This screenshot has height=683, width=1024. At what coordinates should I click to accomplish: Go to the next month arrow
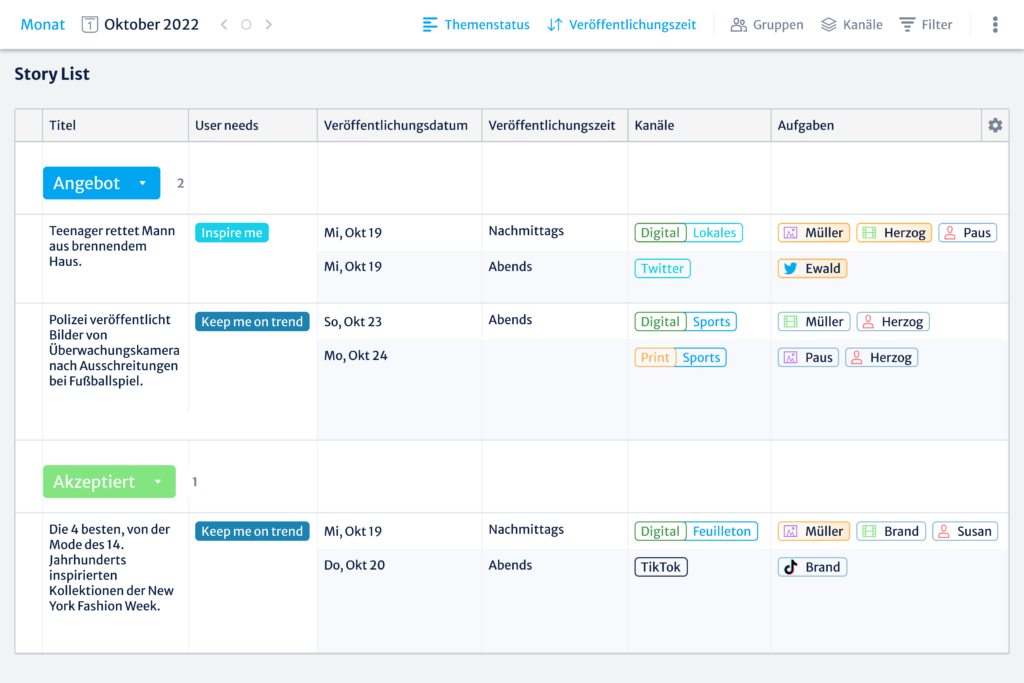268,24
